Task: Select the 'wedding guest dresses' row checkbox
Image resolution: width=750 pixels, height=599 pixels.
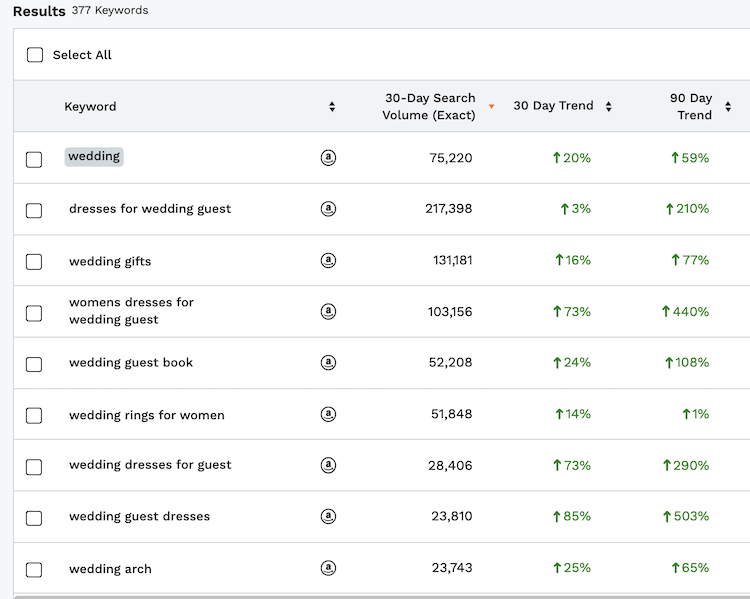Action: 34,518
